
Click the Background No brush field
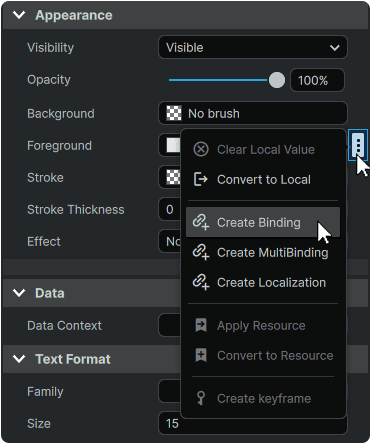[x=253, y=113]
